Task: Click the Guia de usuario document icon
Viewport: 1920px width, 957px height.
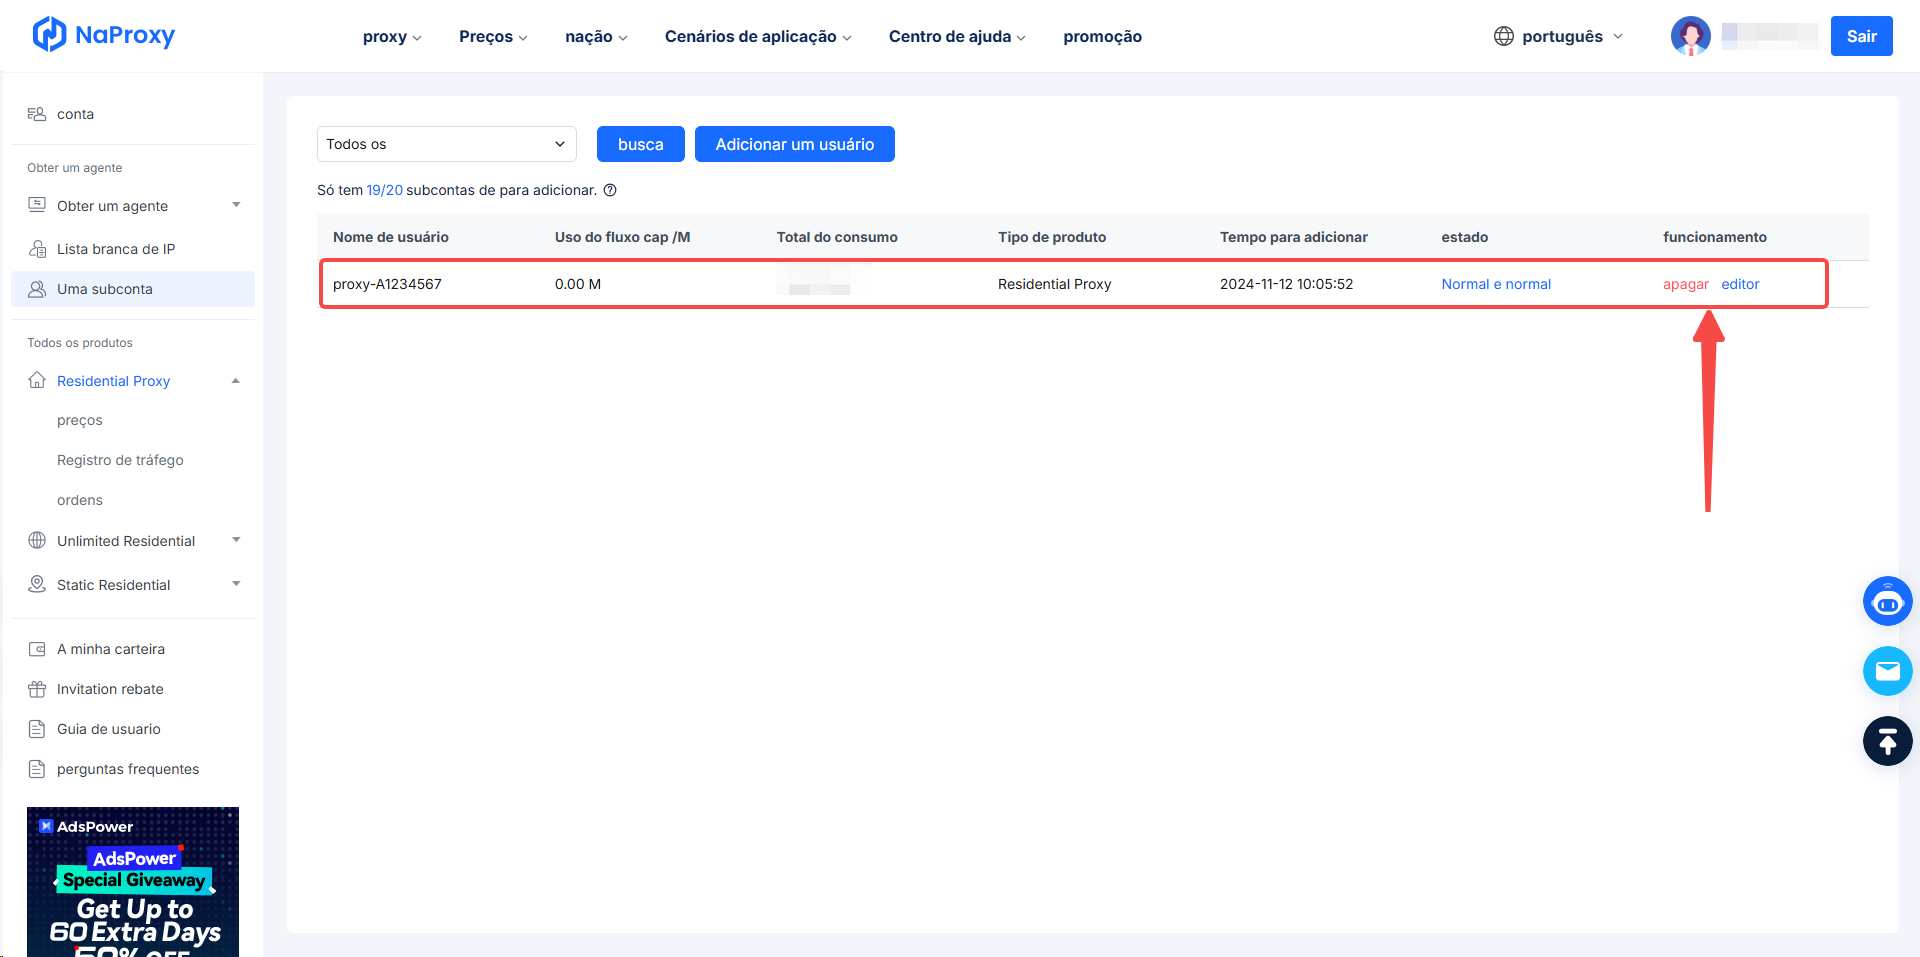Action: click(37, 729)
